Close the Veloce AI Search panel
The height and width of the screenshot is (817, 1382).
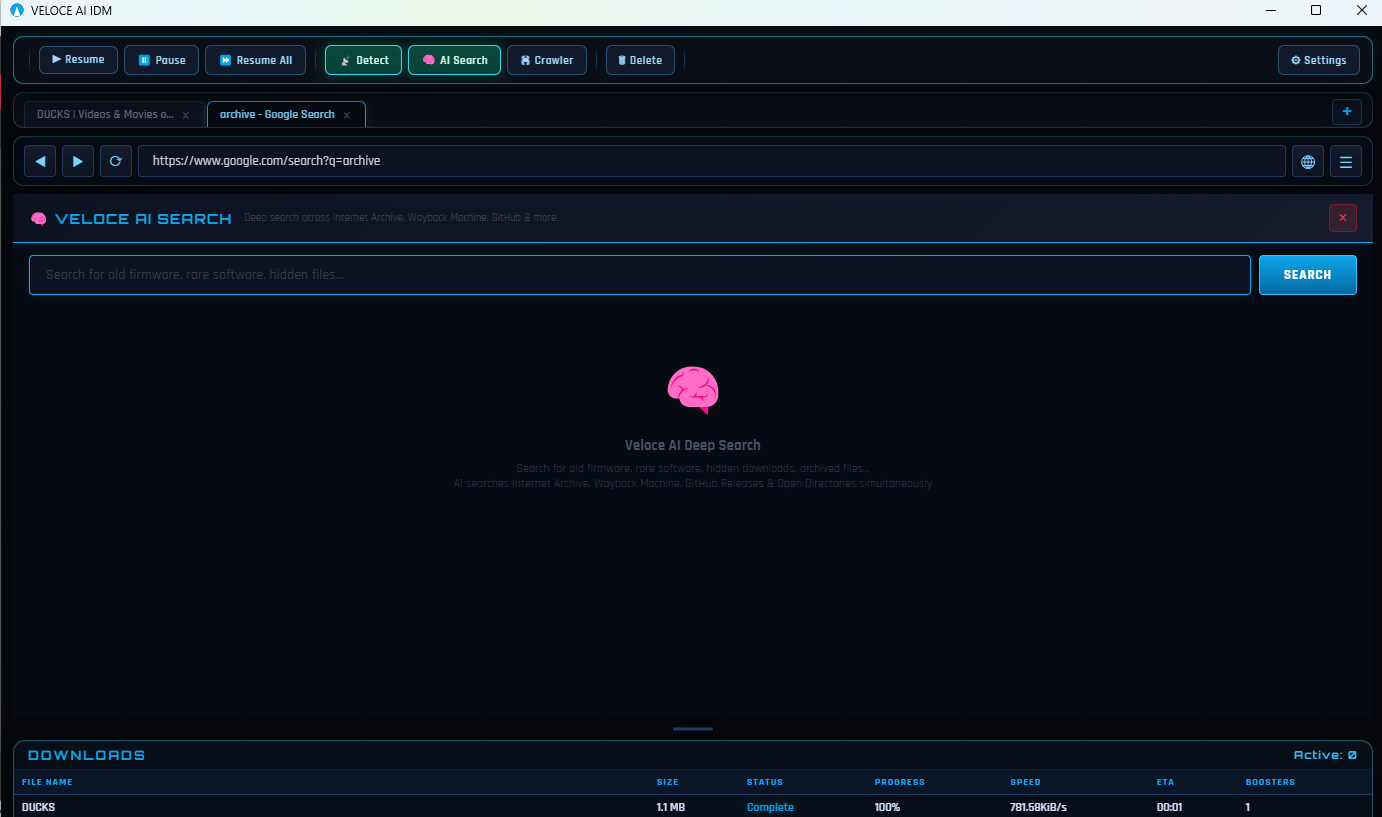click(1343, 218)
